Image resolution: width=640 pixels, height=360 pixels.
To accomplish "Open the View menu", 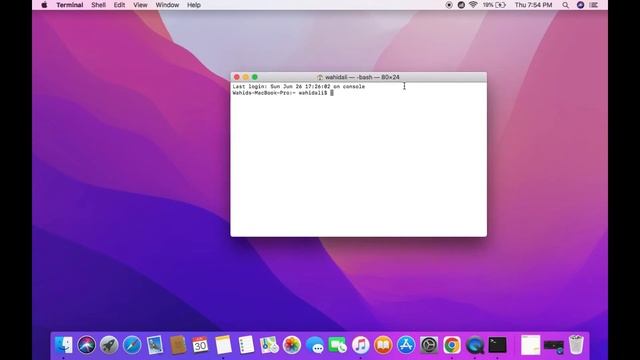I will pos(140,5).
